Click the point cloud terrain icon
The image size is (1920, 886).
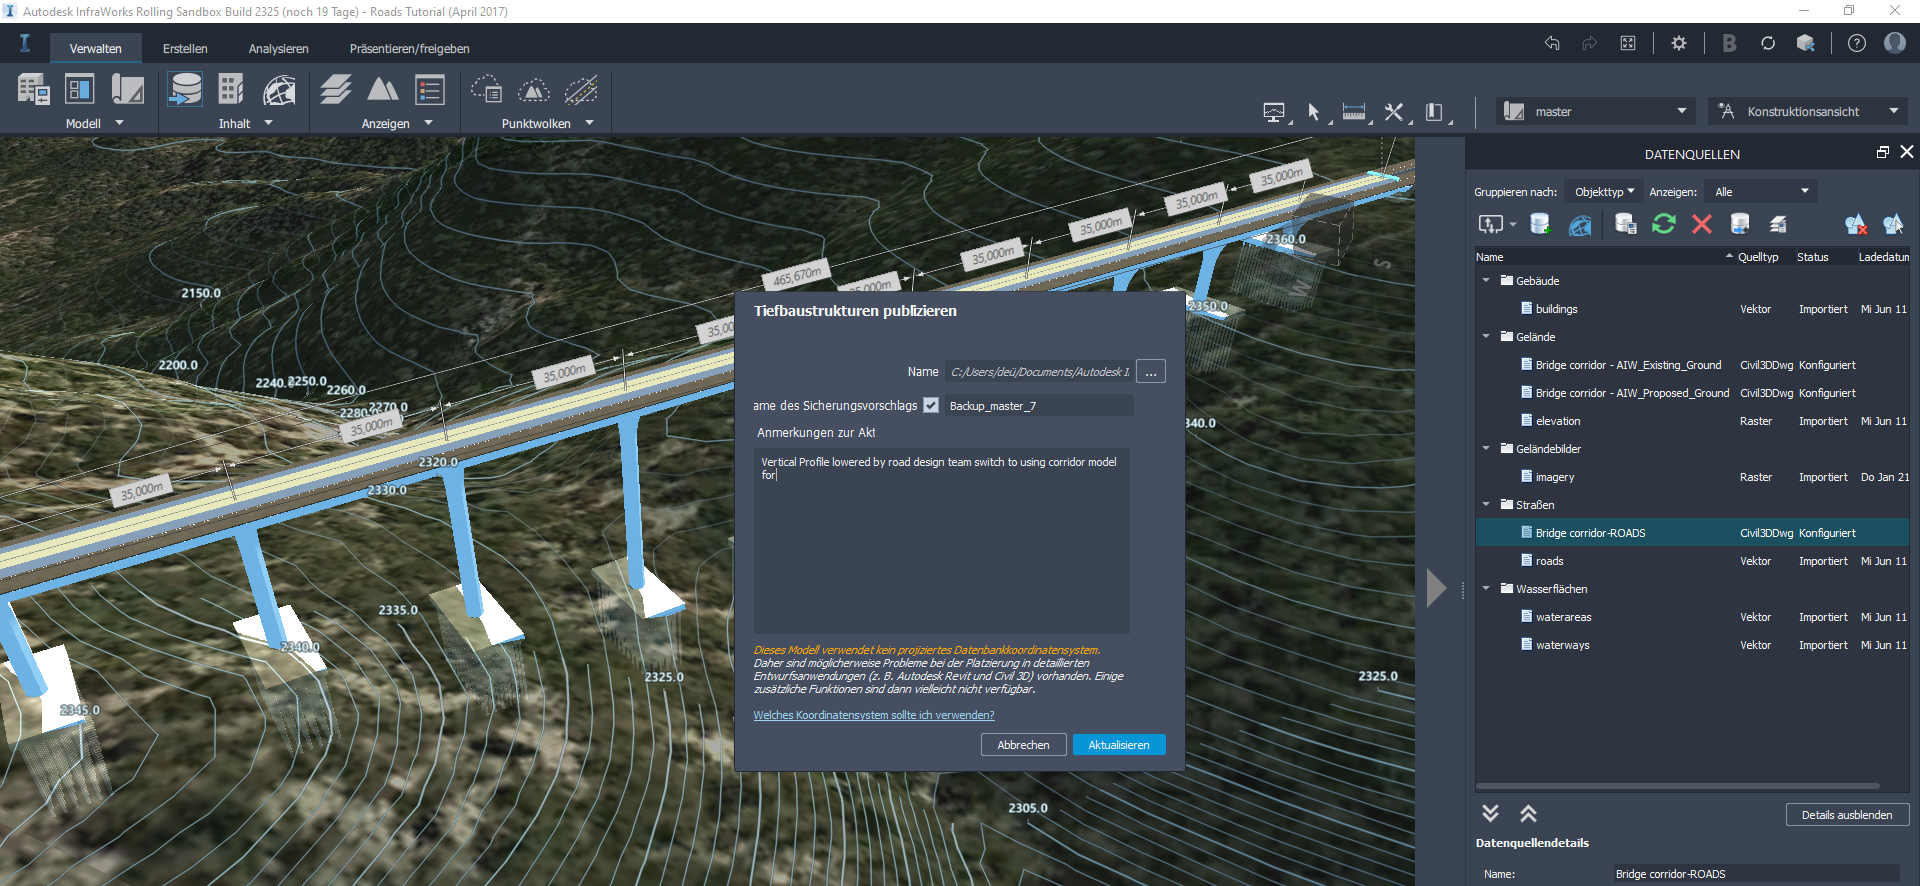tap(534, 90)
